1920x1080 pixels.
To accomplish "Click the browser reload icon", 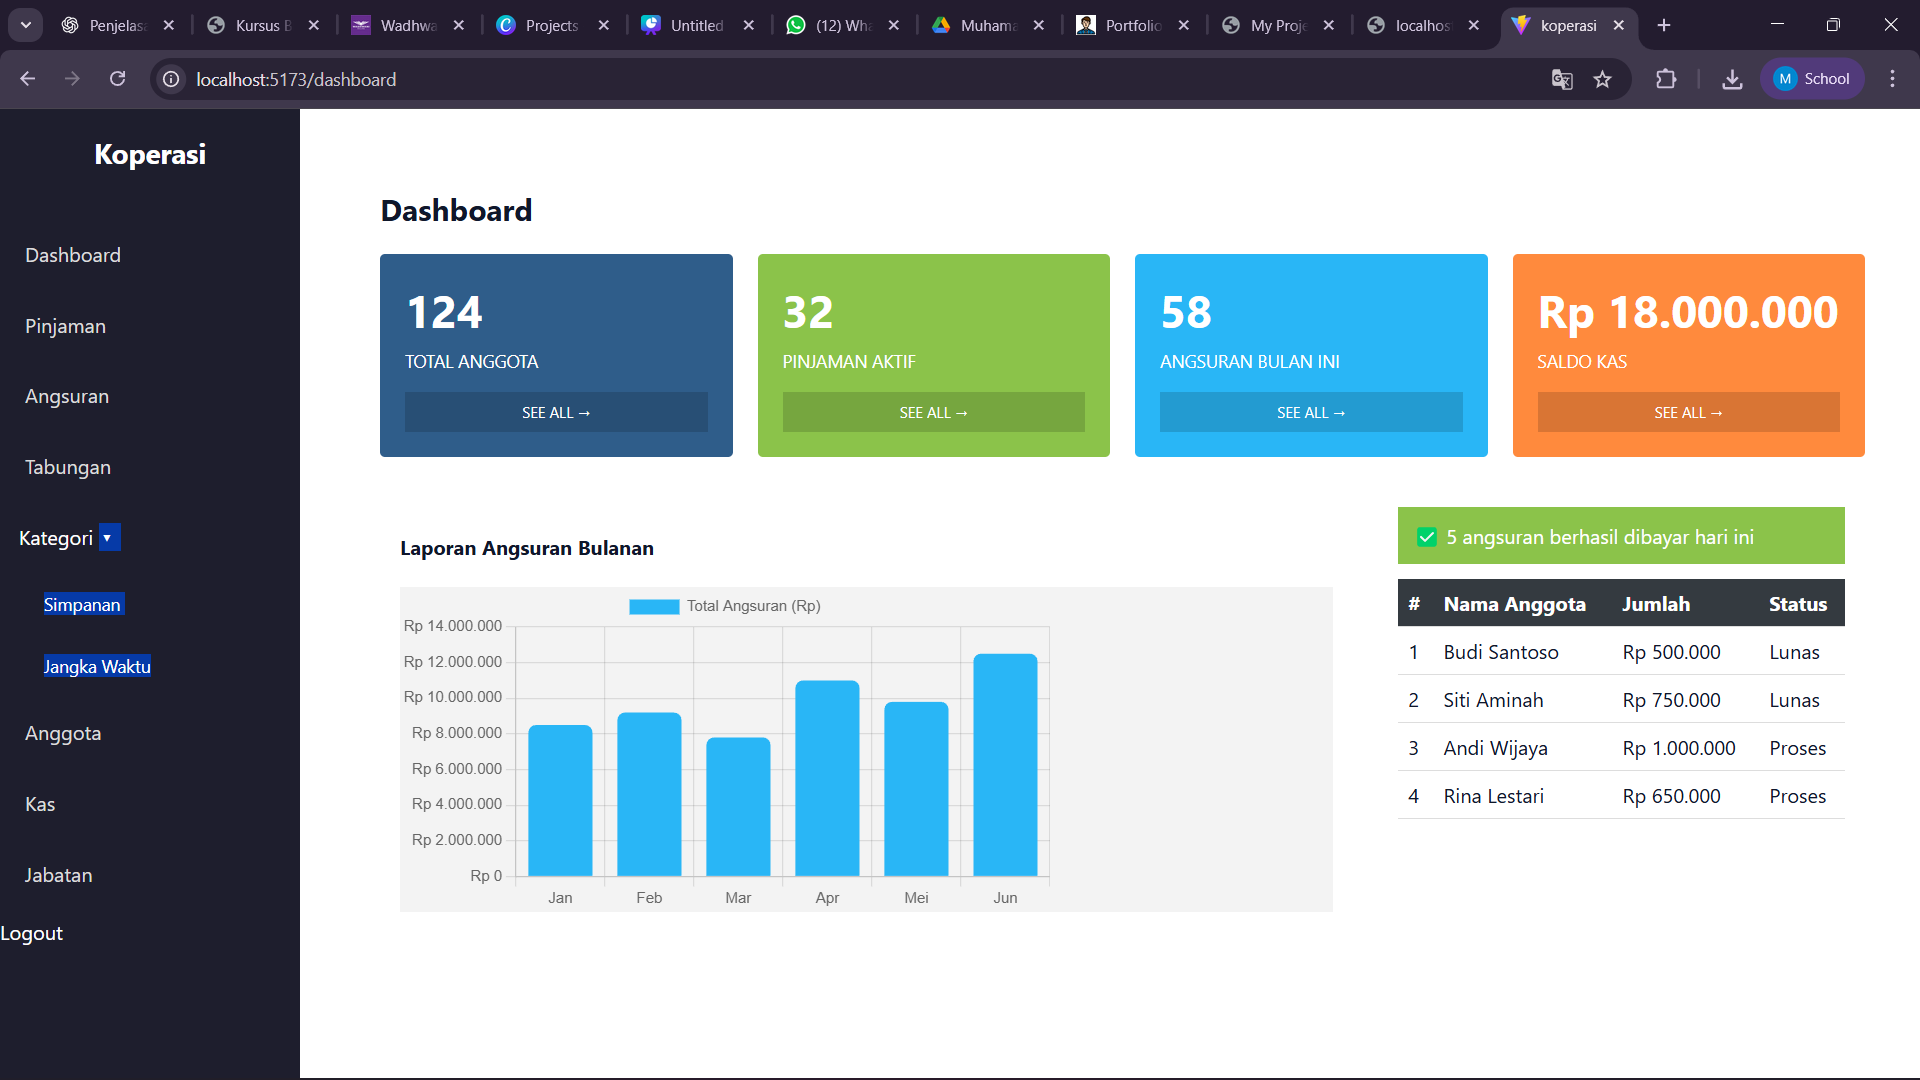I will (x=117, y=79).
